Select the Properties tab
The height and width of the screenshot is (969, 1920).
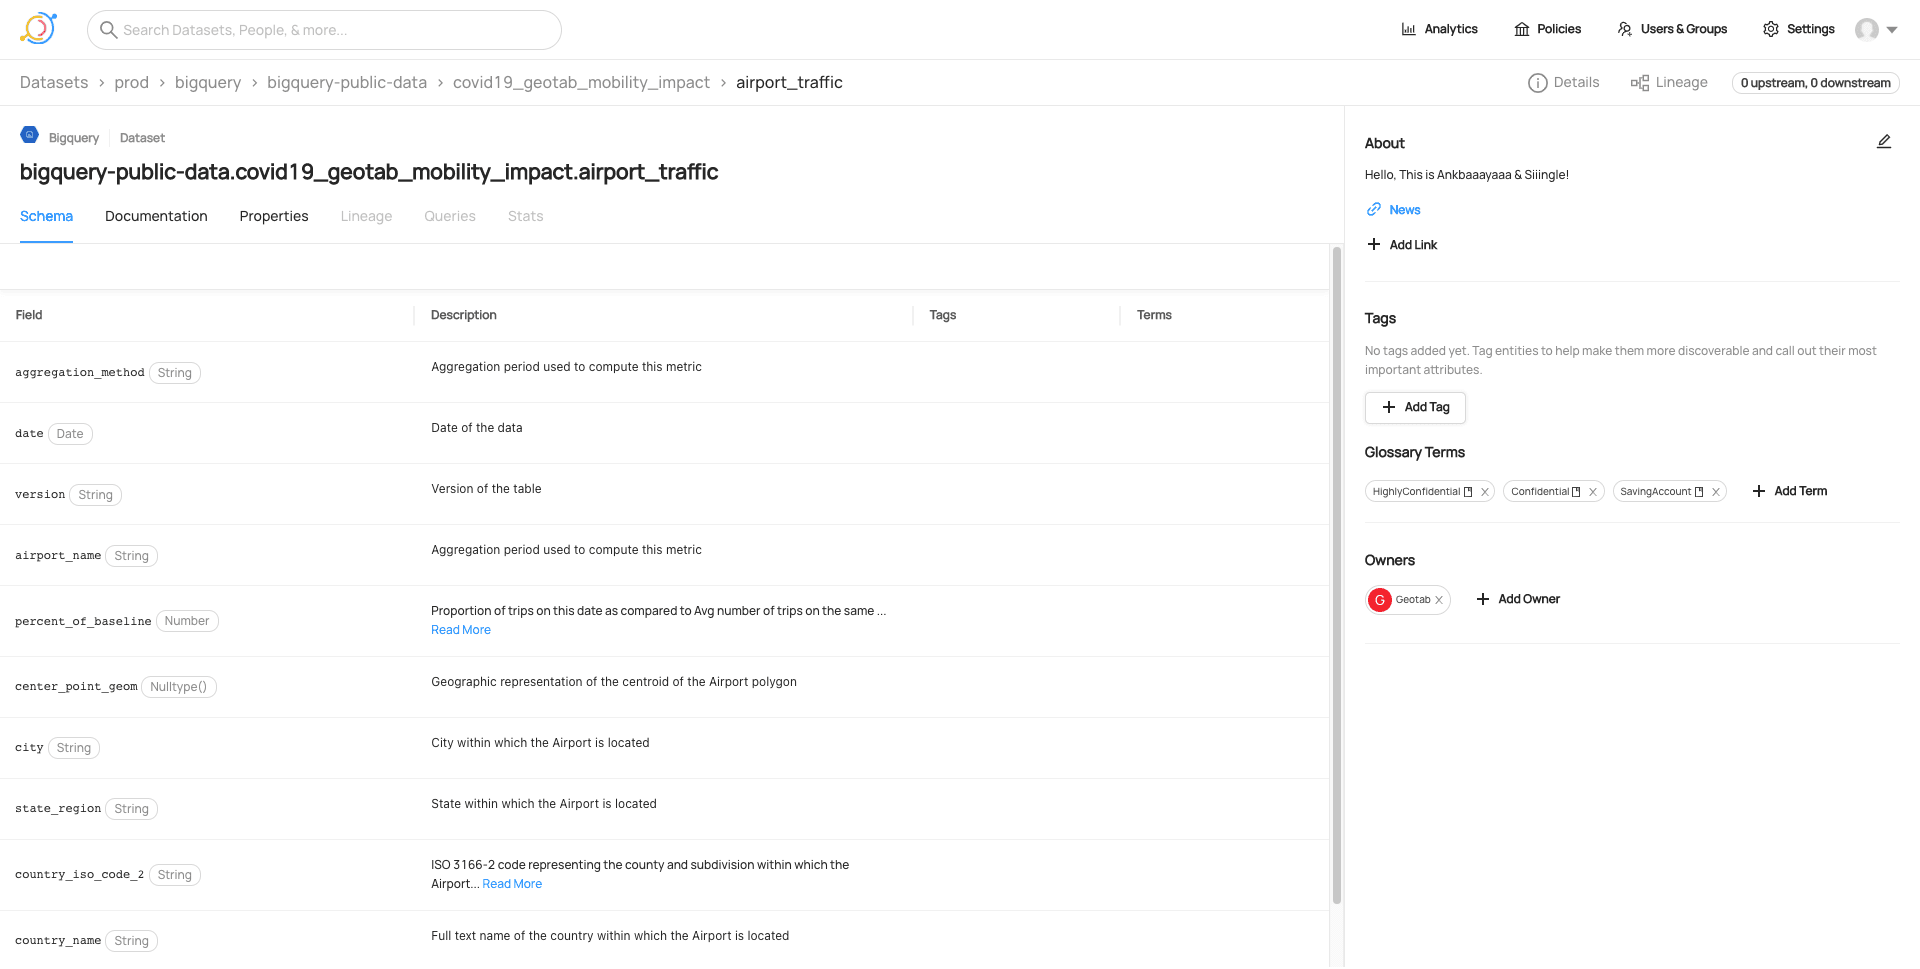(x=274, y=216)
